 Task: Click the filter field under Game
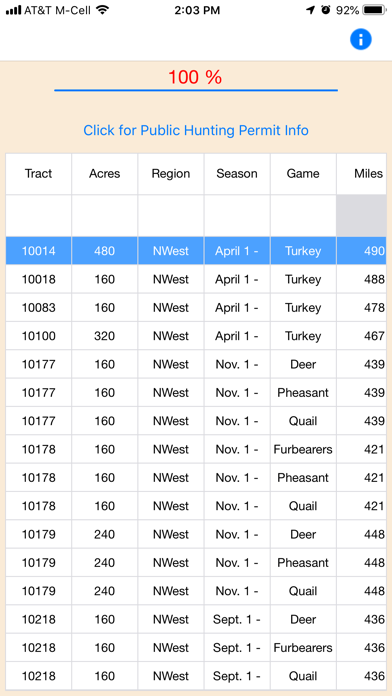tap(303, 215)
